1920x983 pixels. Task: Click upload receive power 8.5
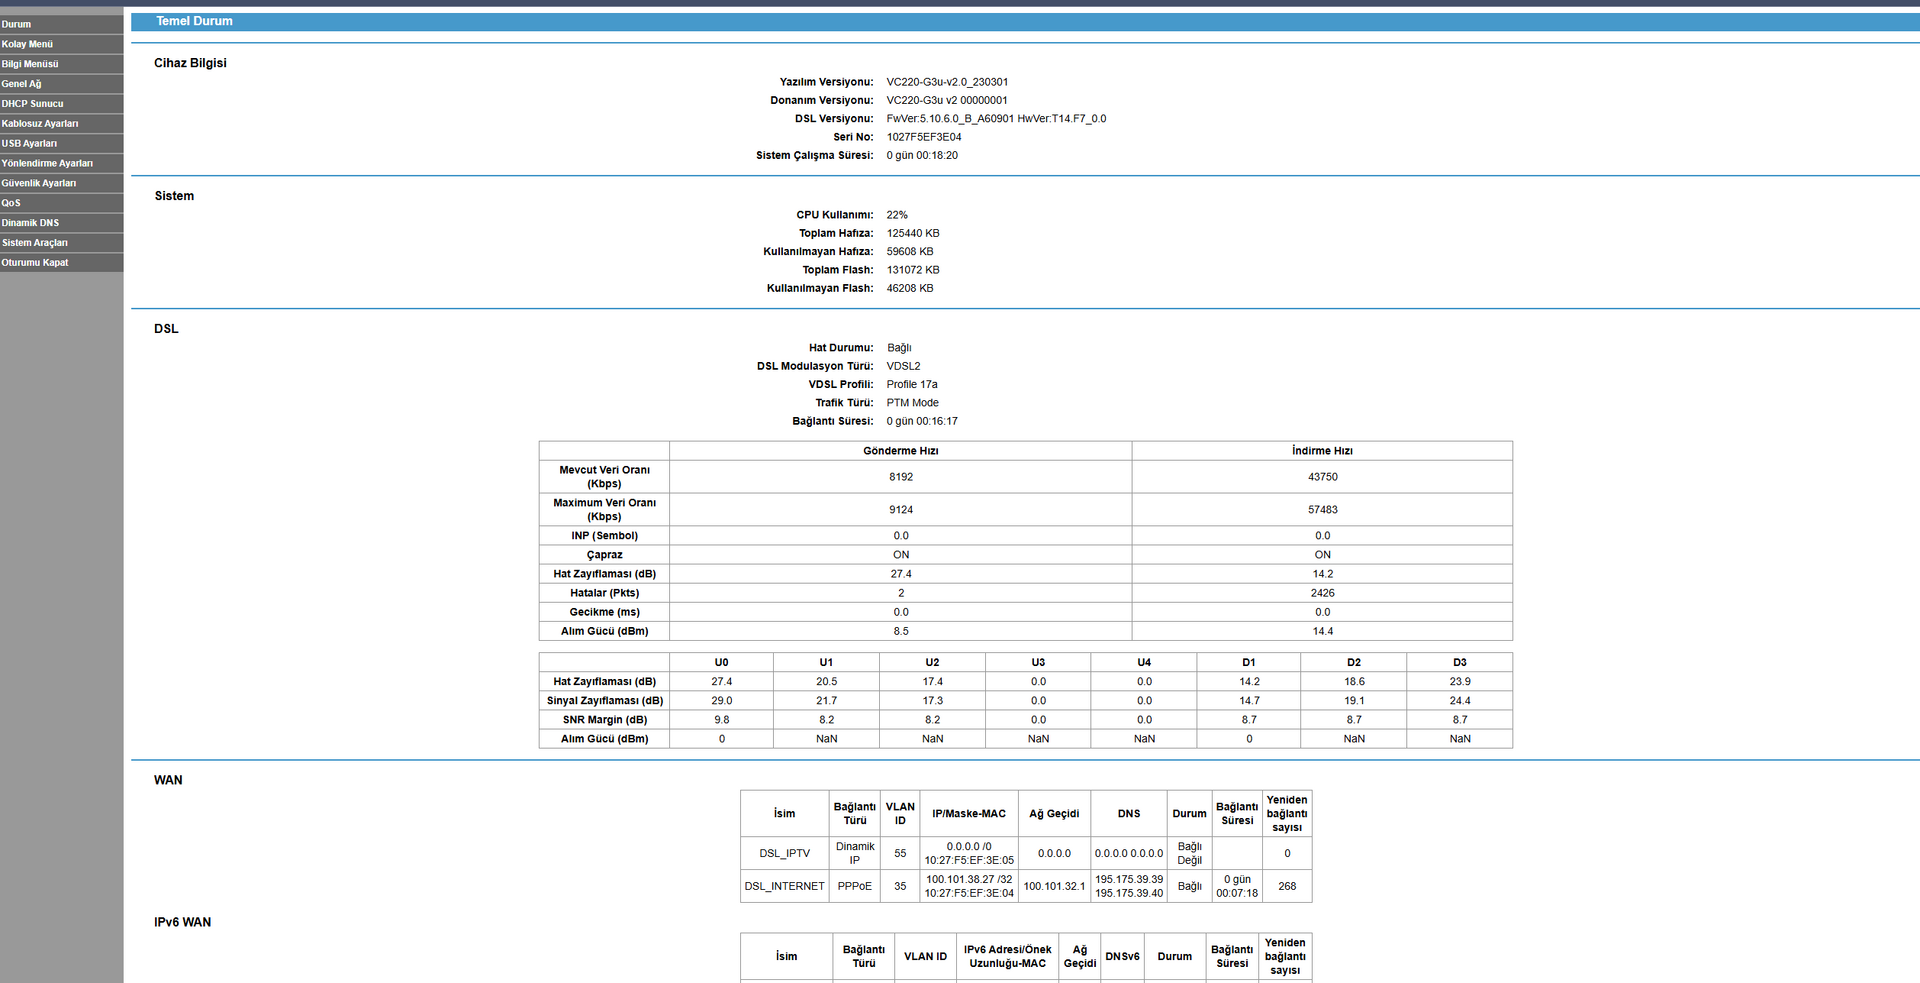901,631
